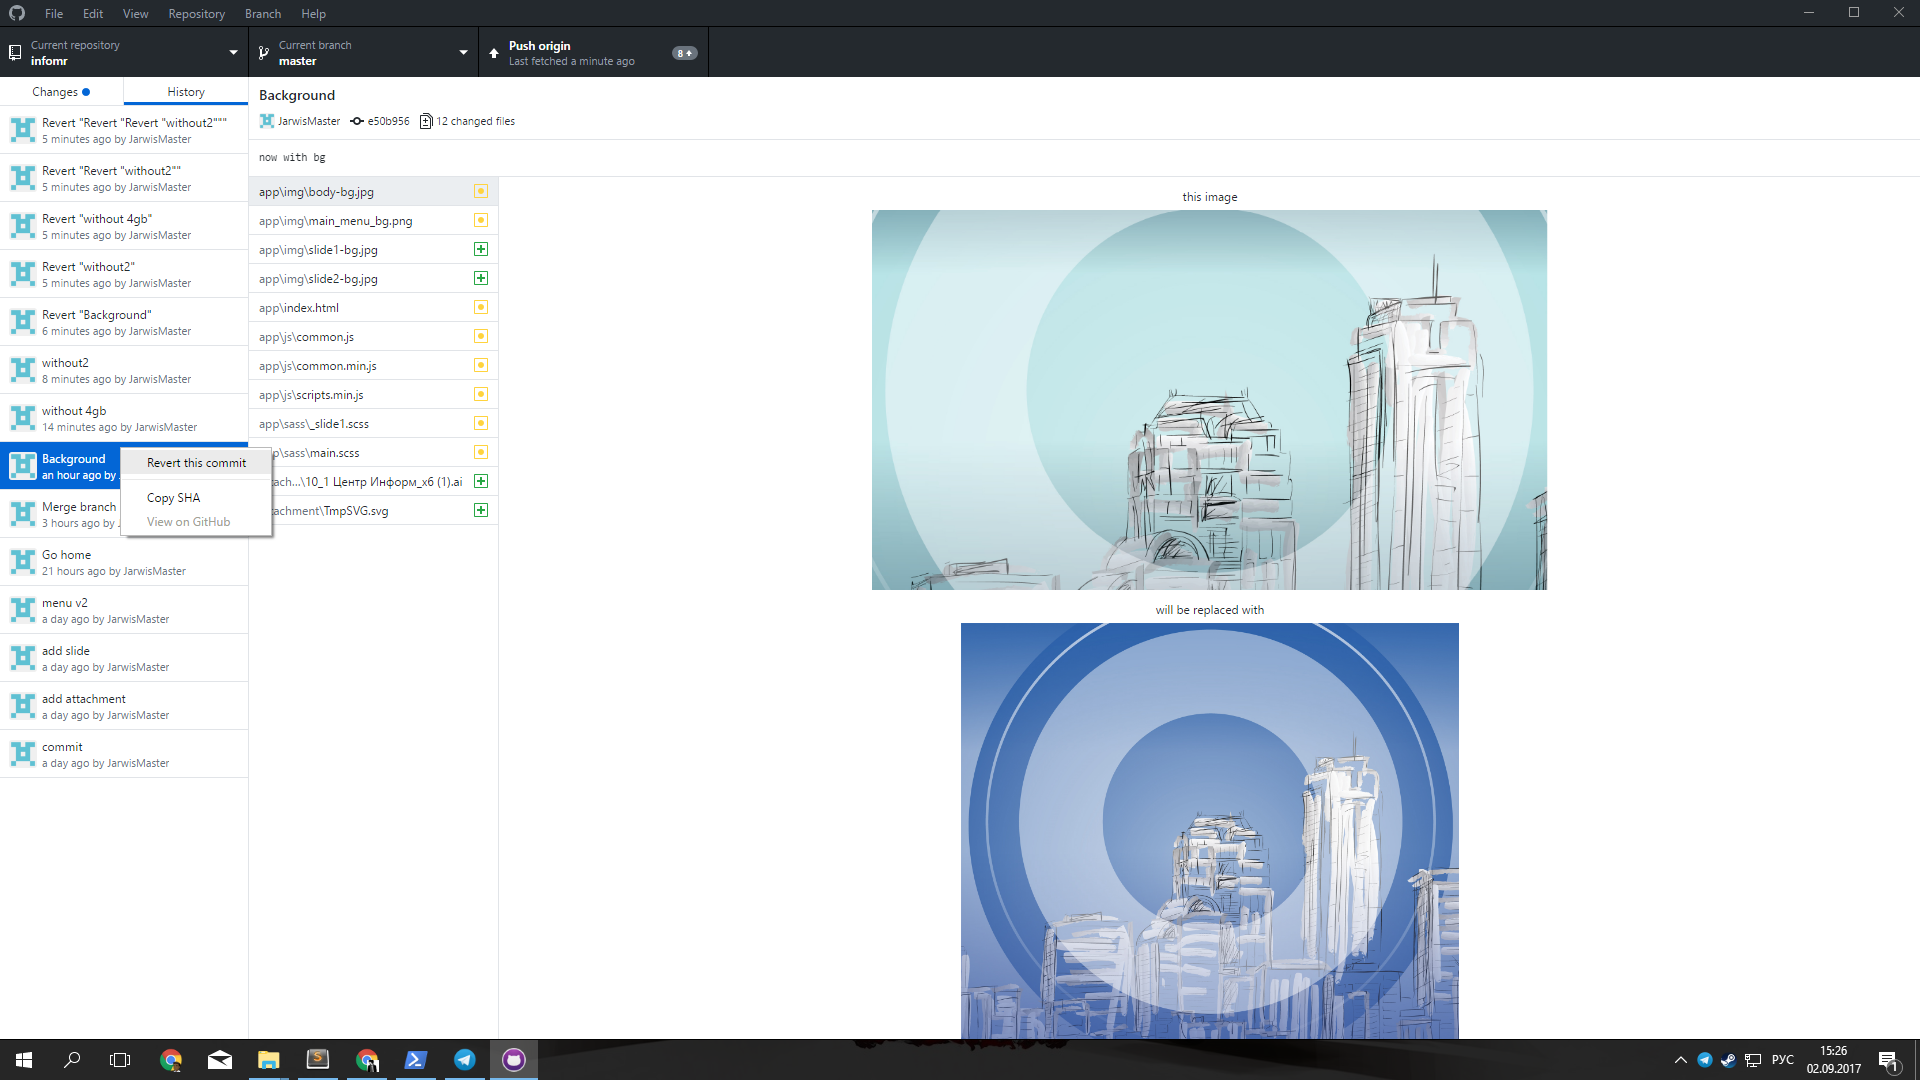The image size is (1920, 1080).
Task: Select the Revert "without2" commit
Action: 124,274
